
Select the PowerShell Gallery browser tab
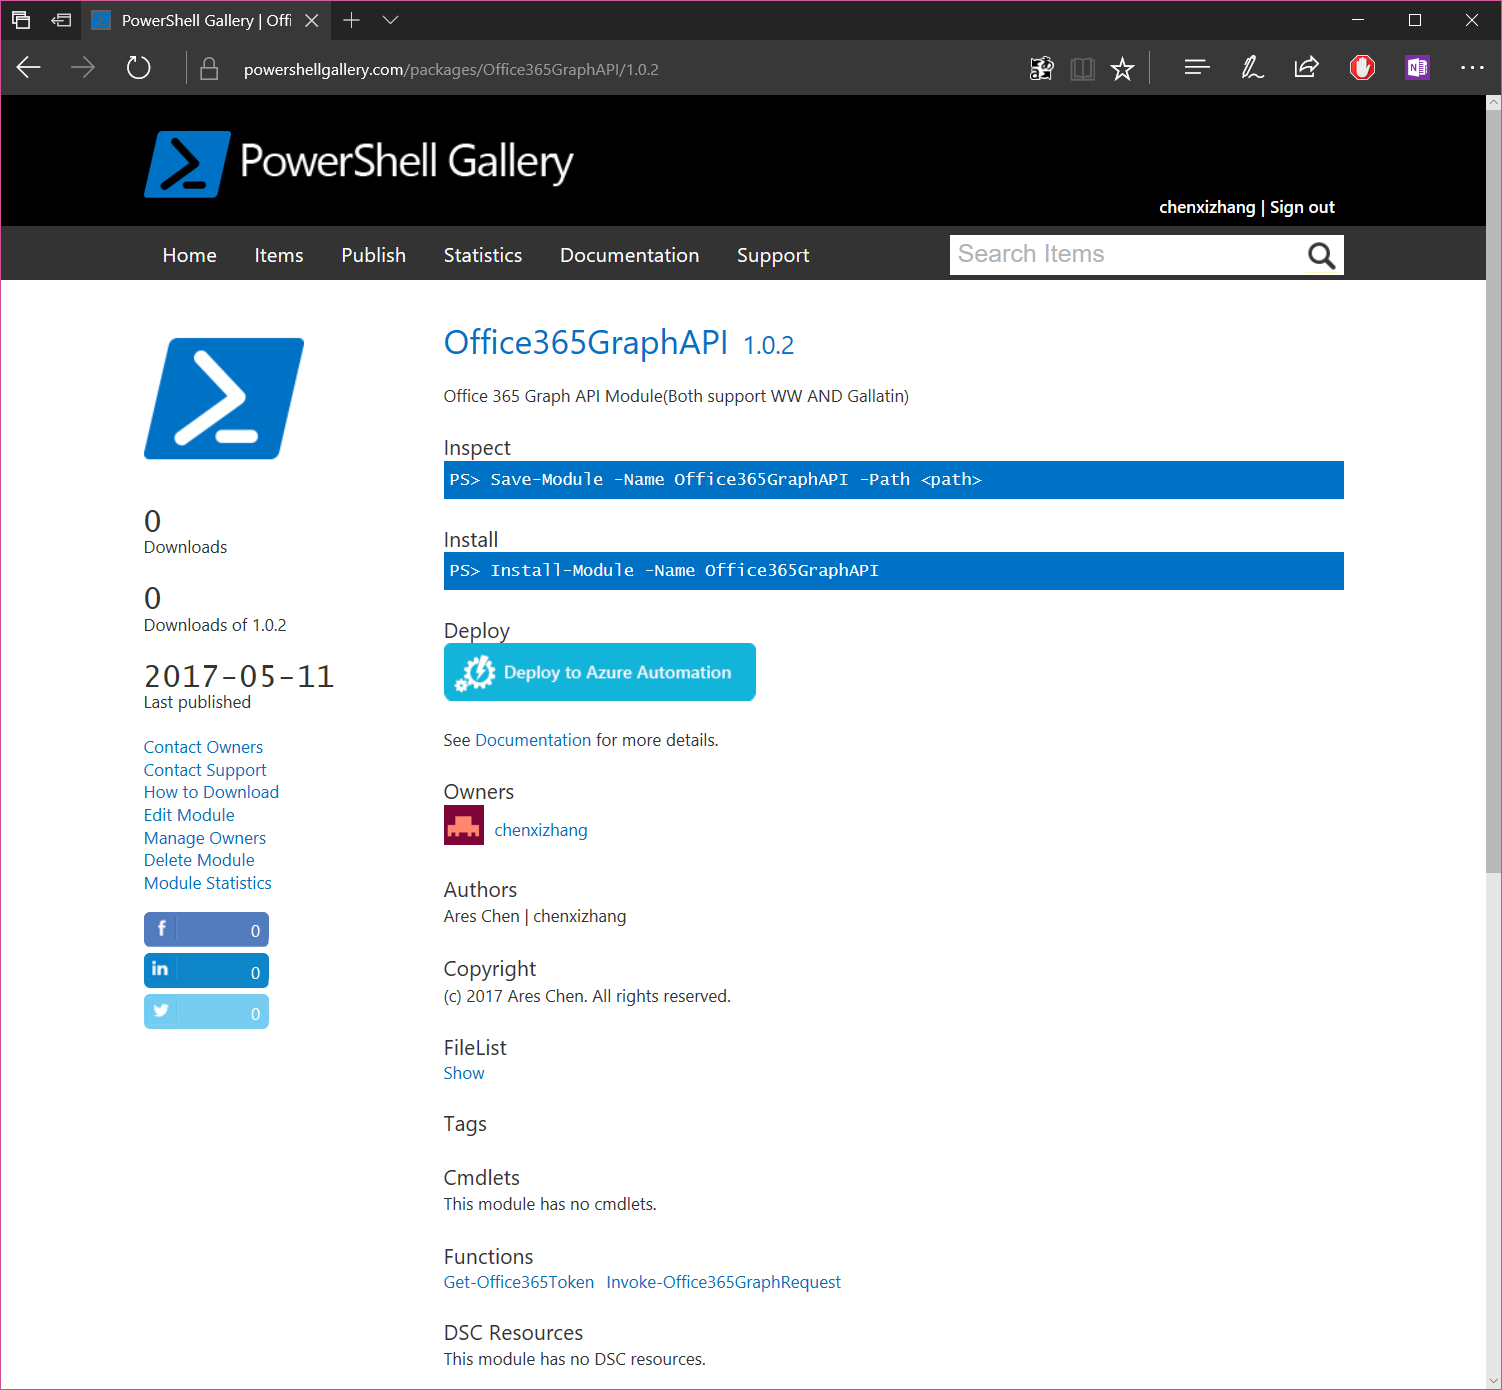[x=196, y=20]
